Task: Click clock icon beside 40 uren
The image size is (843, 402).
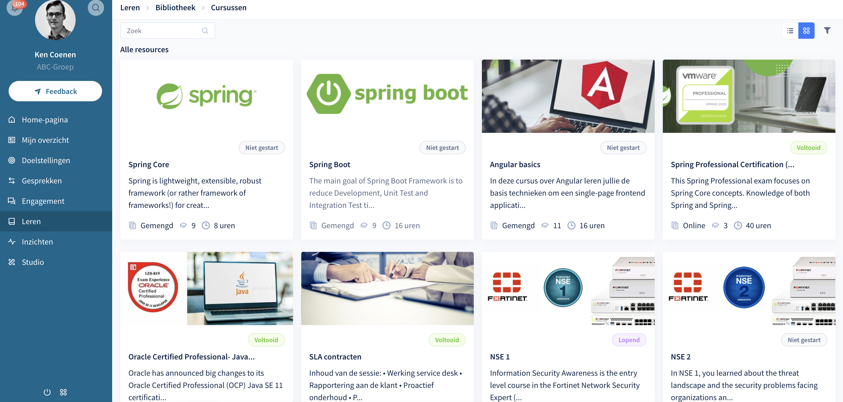Action: [738, 226]
